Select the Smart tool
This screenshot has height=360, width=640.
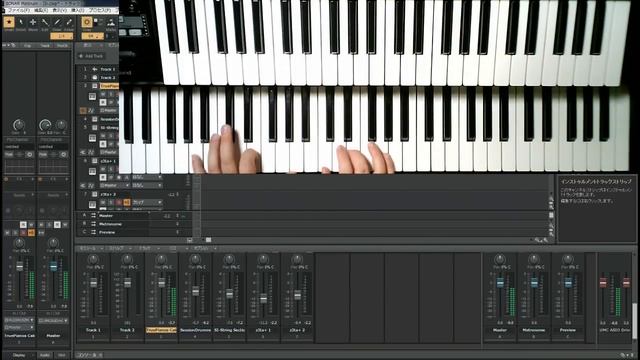[9, 22]
